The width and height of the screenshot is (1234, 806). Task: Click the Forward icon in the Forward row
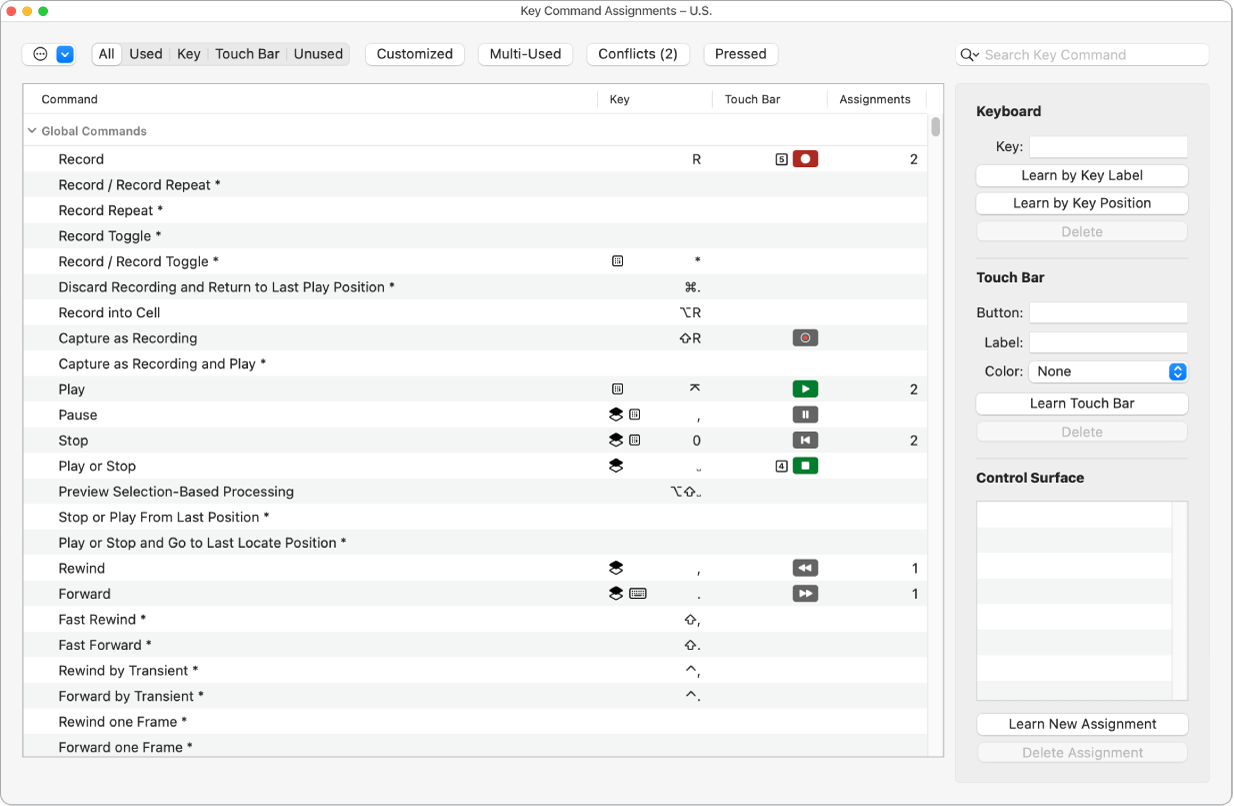pos(805,593)
